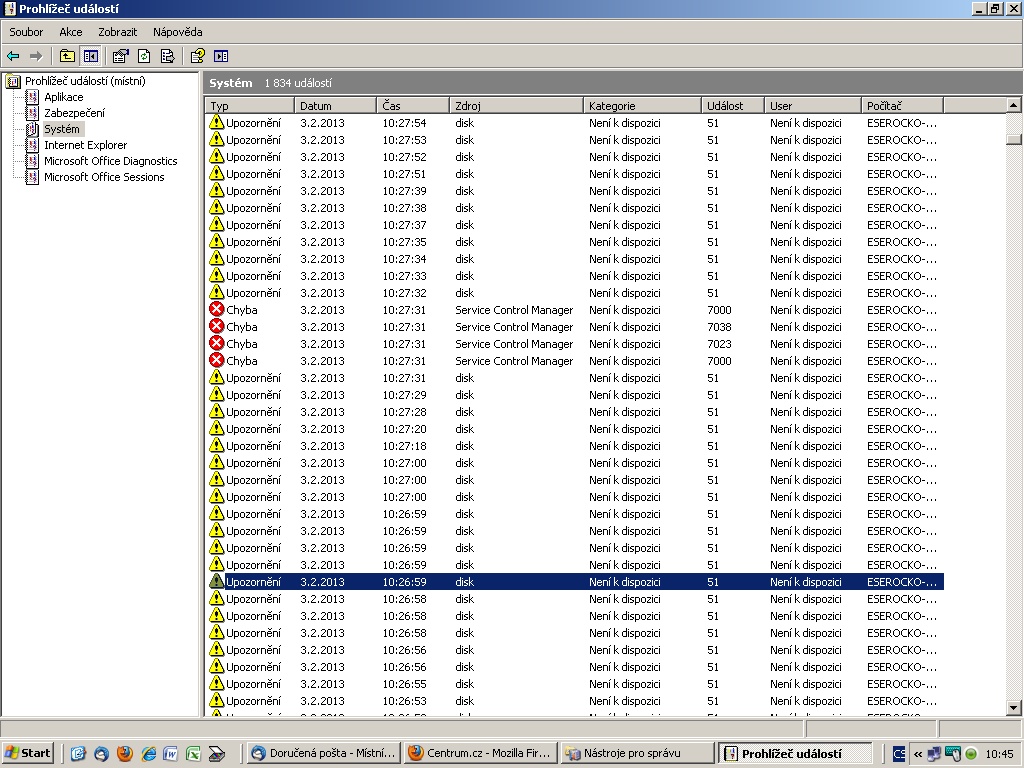Click the Back arrow toolbar icon
This screenshot has width=1024, height=768.
tap(13, 56)
